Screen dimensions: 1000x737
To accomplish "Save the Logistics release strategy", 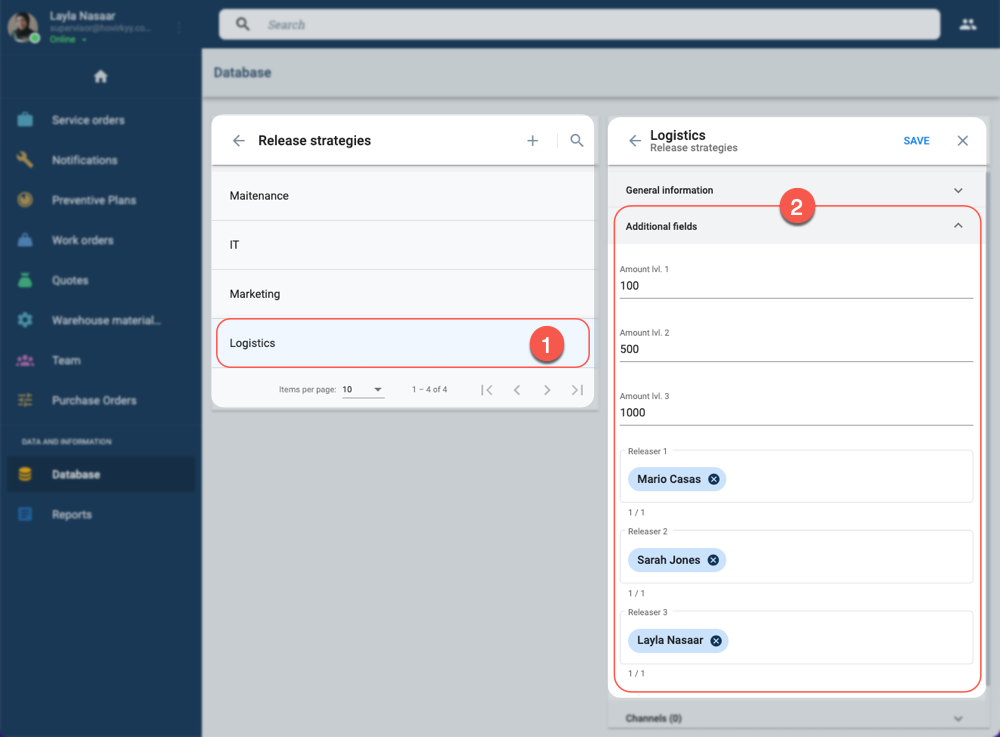I will [916, 141].
